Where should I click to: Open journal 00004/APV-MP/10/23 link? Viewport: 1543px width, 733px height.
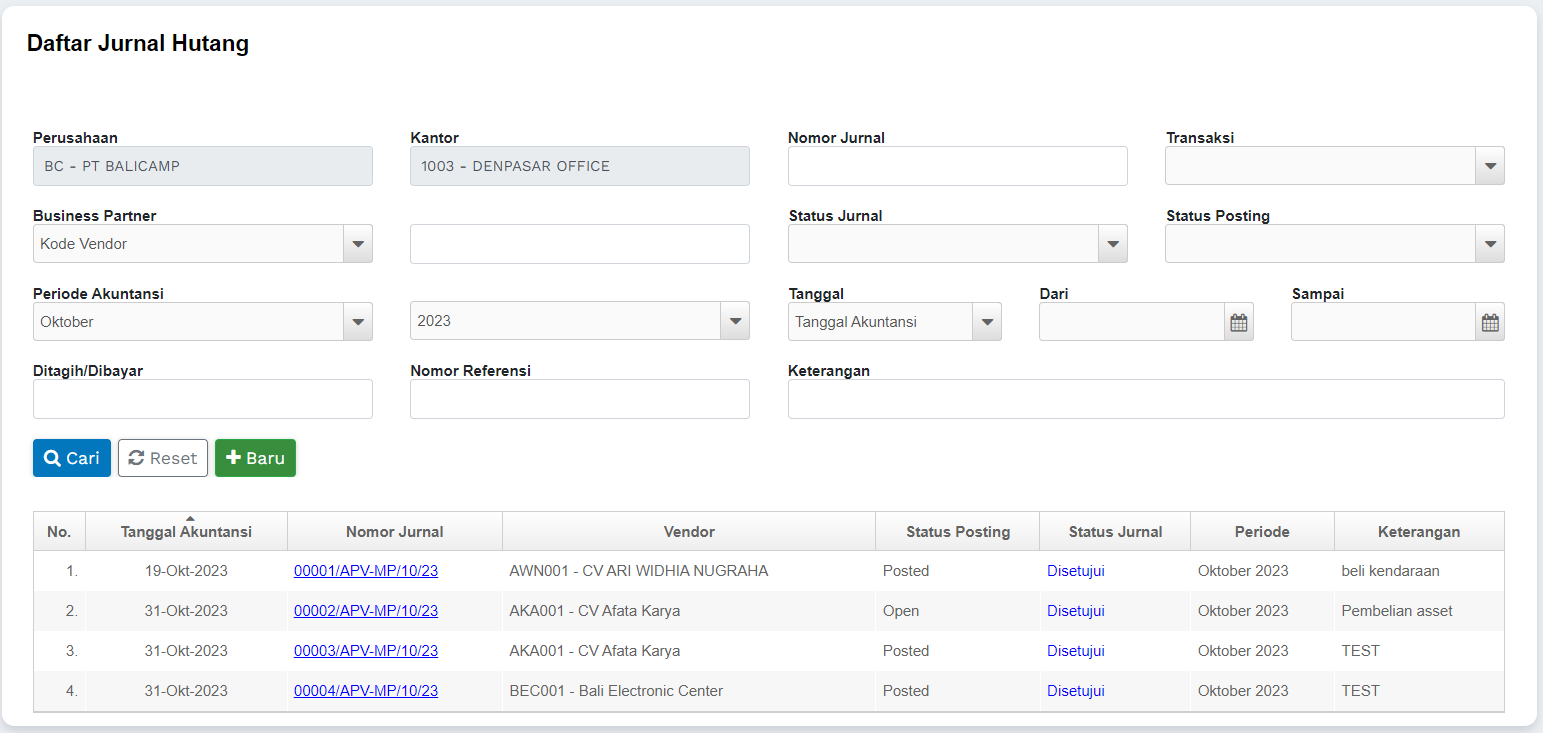pos(366,691)
